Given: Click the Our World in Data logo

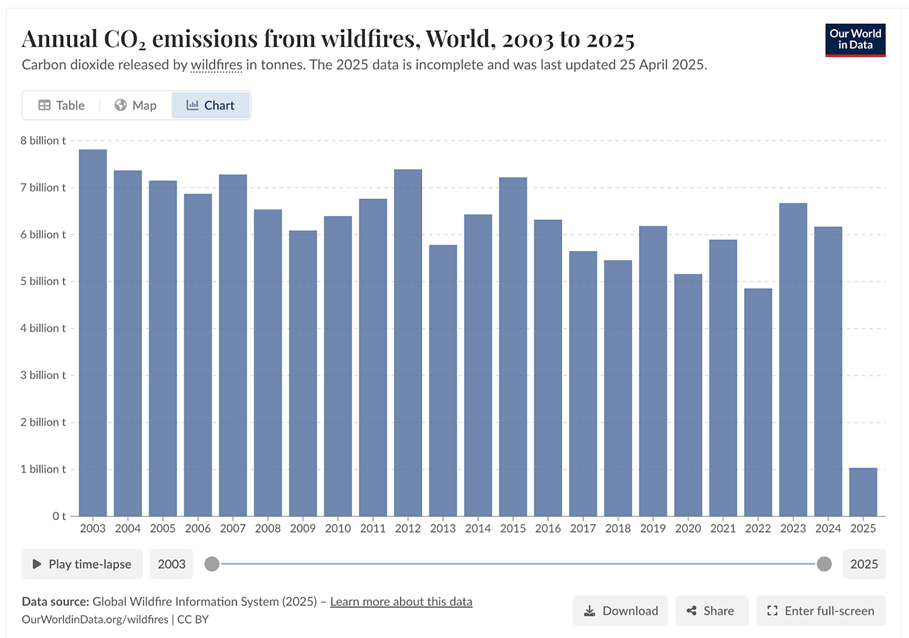Looking at the screenshot, I should (856, 39).
